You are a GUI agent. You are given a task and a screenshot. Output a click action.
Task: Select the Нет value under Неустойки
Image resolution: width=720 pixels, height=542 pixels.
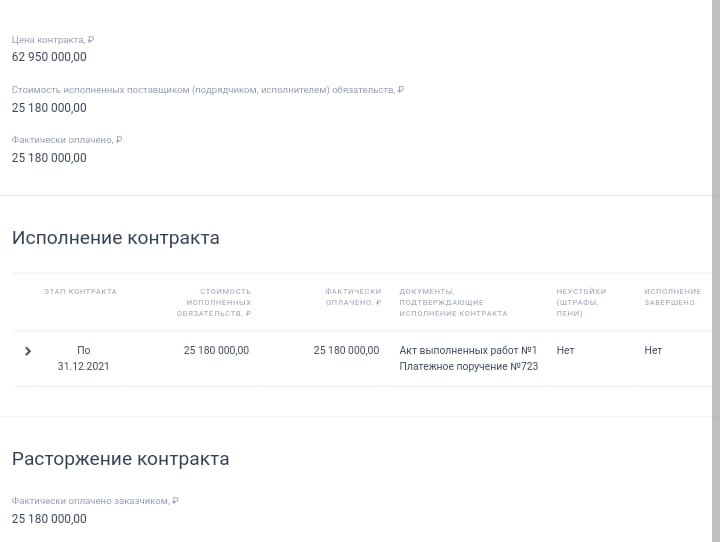point(565,350)
